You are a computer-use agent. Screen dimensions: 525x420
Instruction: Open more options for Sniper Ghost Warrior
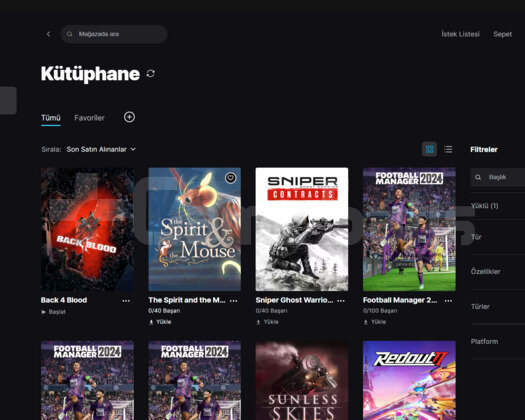coord(341,301)
